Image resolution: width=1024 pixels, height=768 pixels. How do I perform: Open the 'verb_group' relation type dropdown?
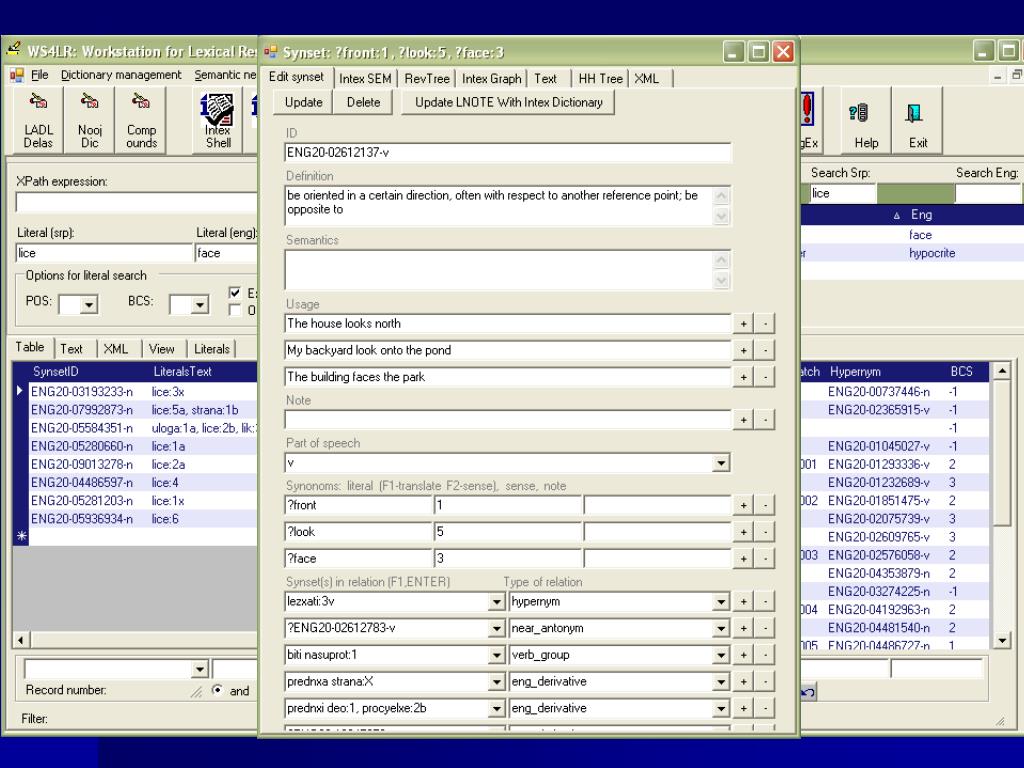[721, 655]
